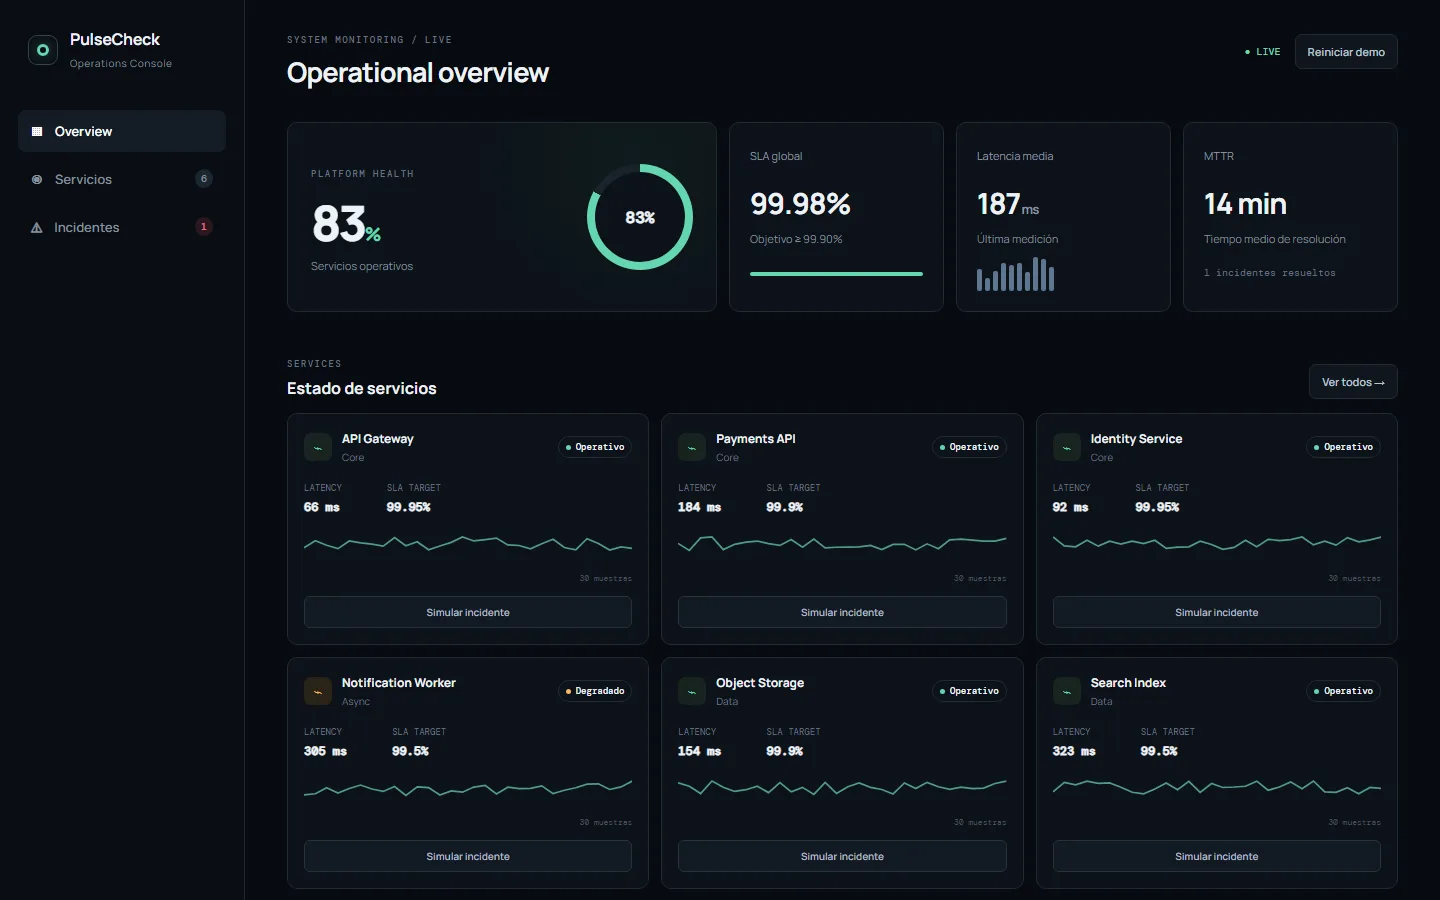The image size is (1440, 900).
Task: Click Payments API '184 ms' latency
Action: [x=700, y=507]
